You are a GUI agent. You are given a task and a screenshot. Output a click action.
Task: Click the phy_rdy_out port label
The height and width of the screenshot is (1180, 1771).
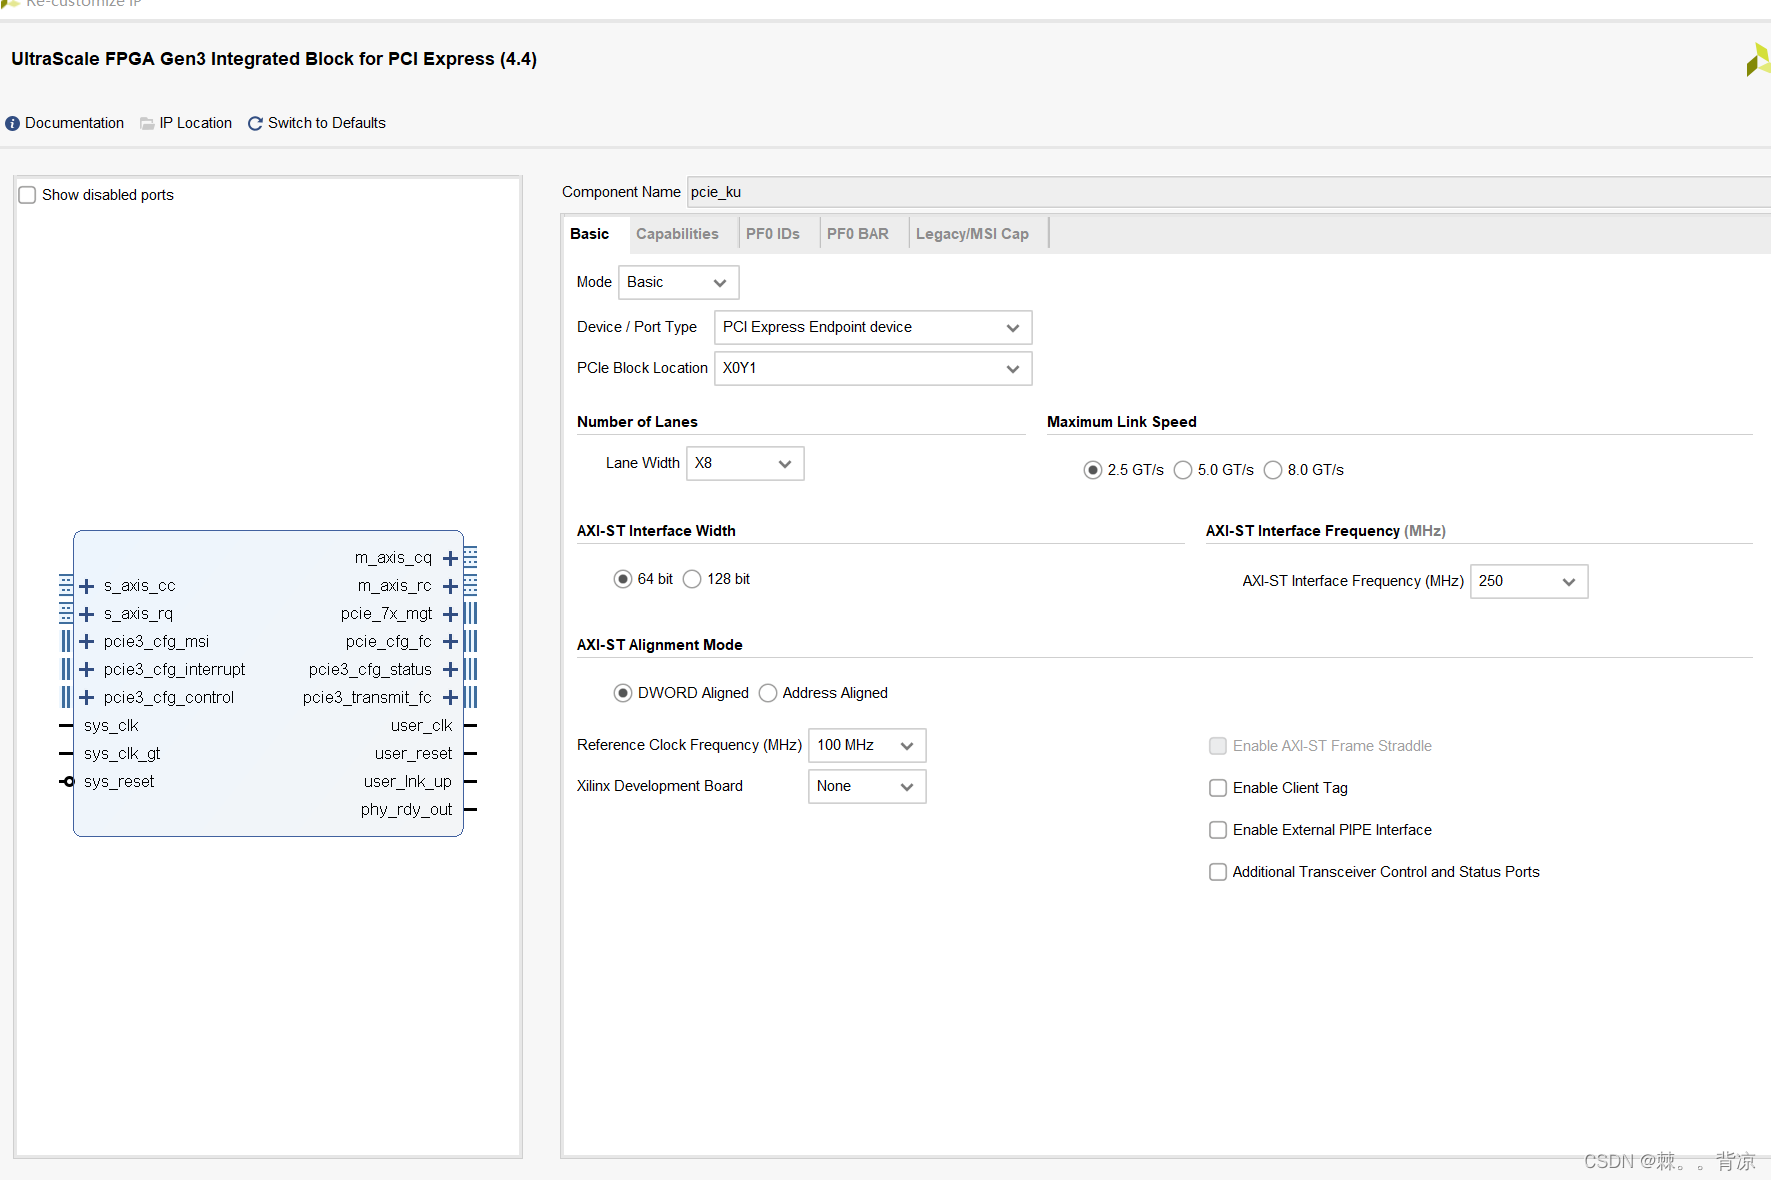[x=406, y=810]
